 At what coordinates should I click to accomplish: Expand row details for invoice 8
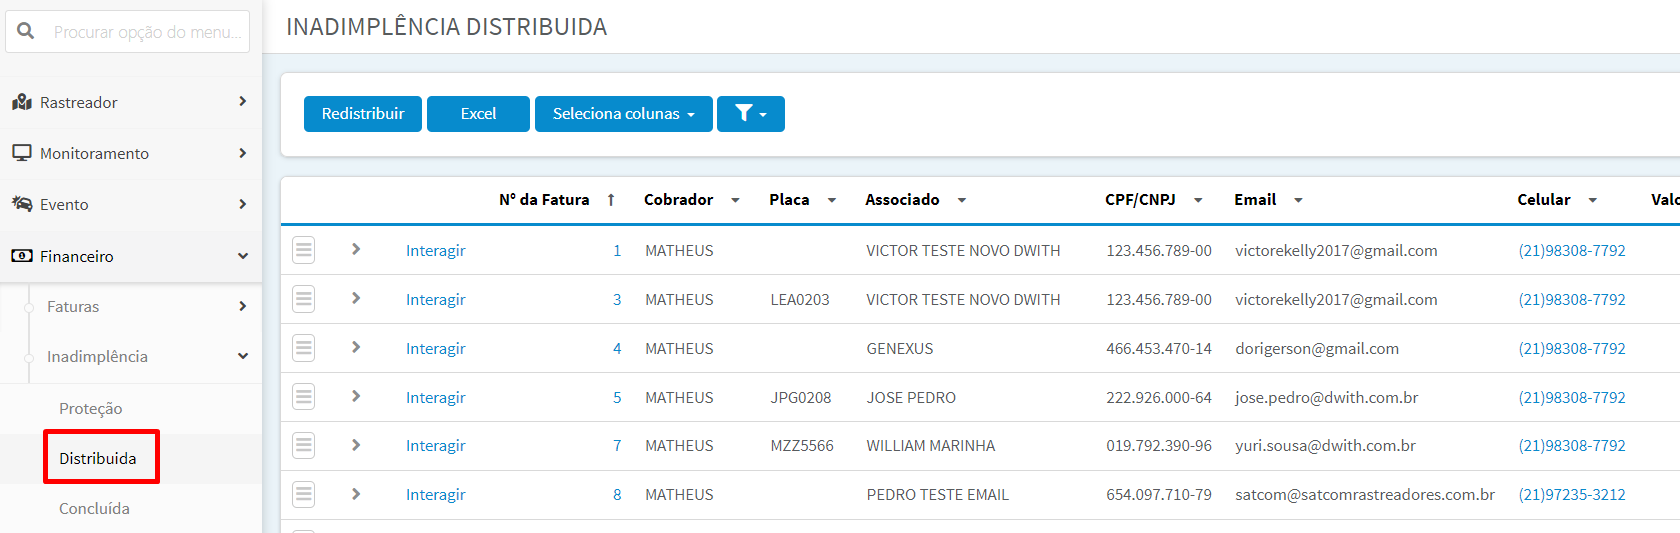tap(356, 494)
